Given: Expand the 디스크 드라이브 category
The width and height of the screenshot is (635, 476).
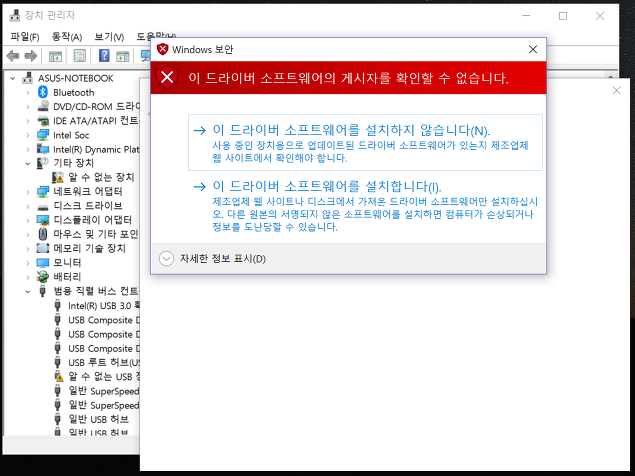Looking at the screenshot, I should point(28,206).
